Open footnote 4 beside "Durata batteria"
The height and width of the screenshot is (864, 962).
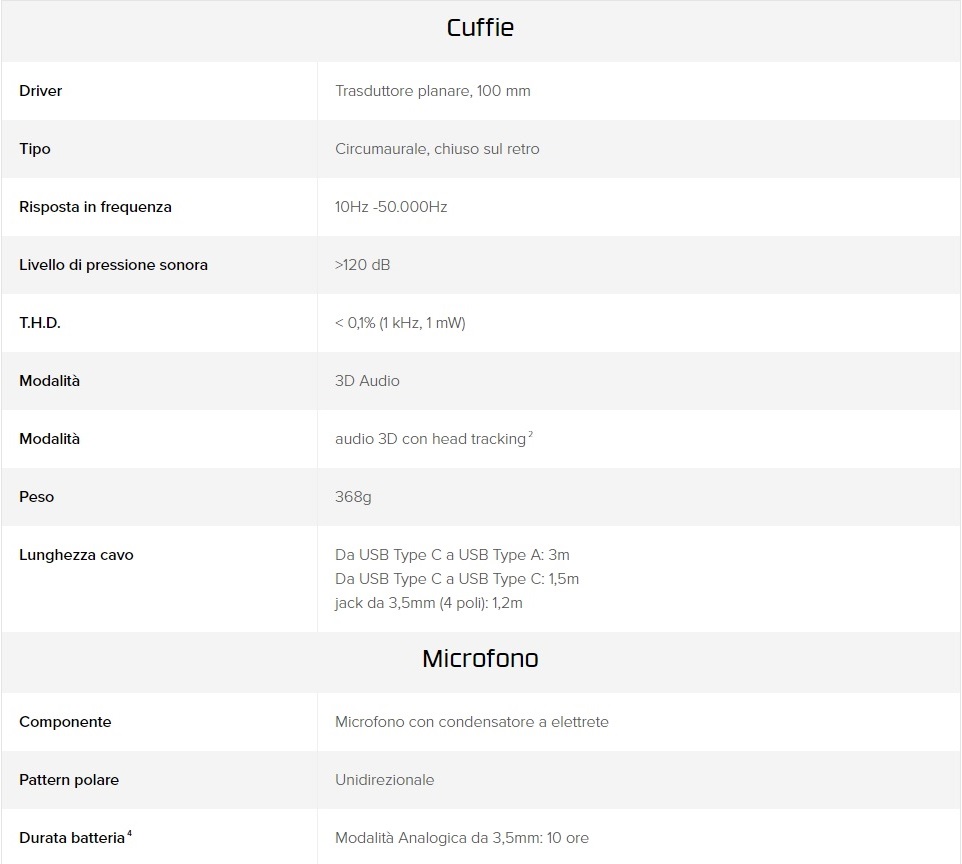(130, 833)
